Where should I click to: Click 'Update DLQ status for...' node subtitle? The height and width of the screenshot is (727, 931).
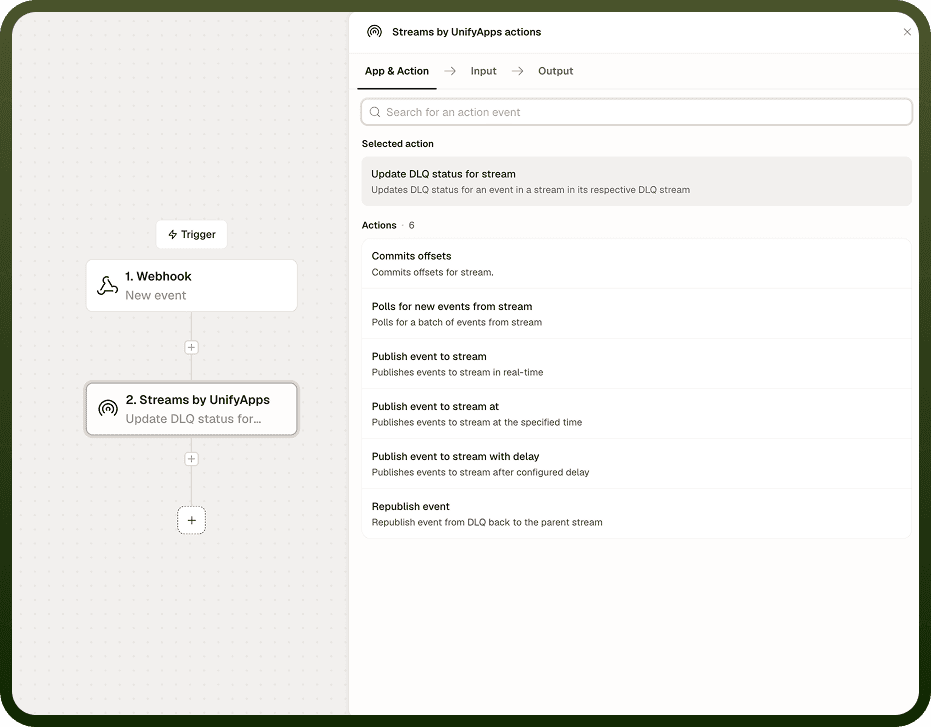(193, 419)
